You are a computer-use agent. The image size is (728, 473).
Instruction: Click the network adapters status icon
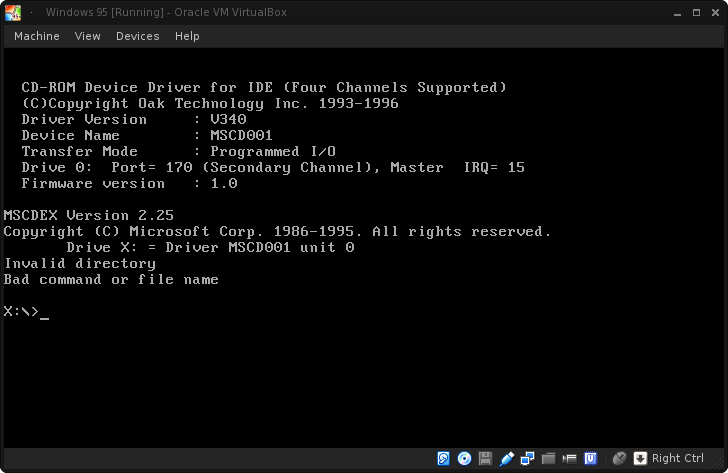click(x=527, y=459)
